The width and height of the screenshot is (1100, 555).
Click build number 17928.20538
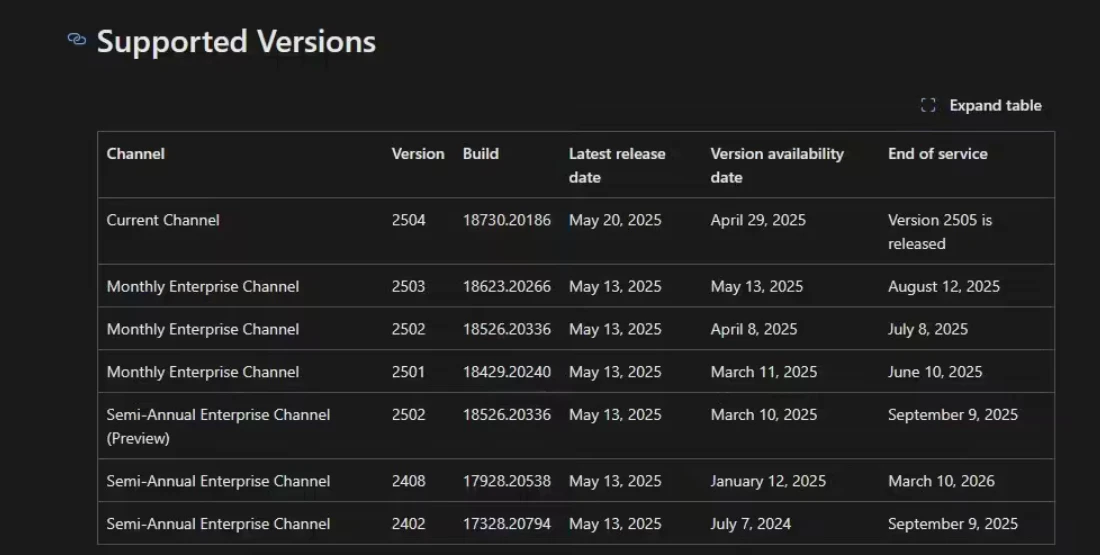506,481
